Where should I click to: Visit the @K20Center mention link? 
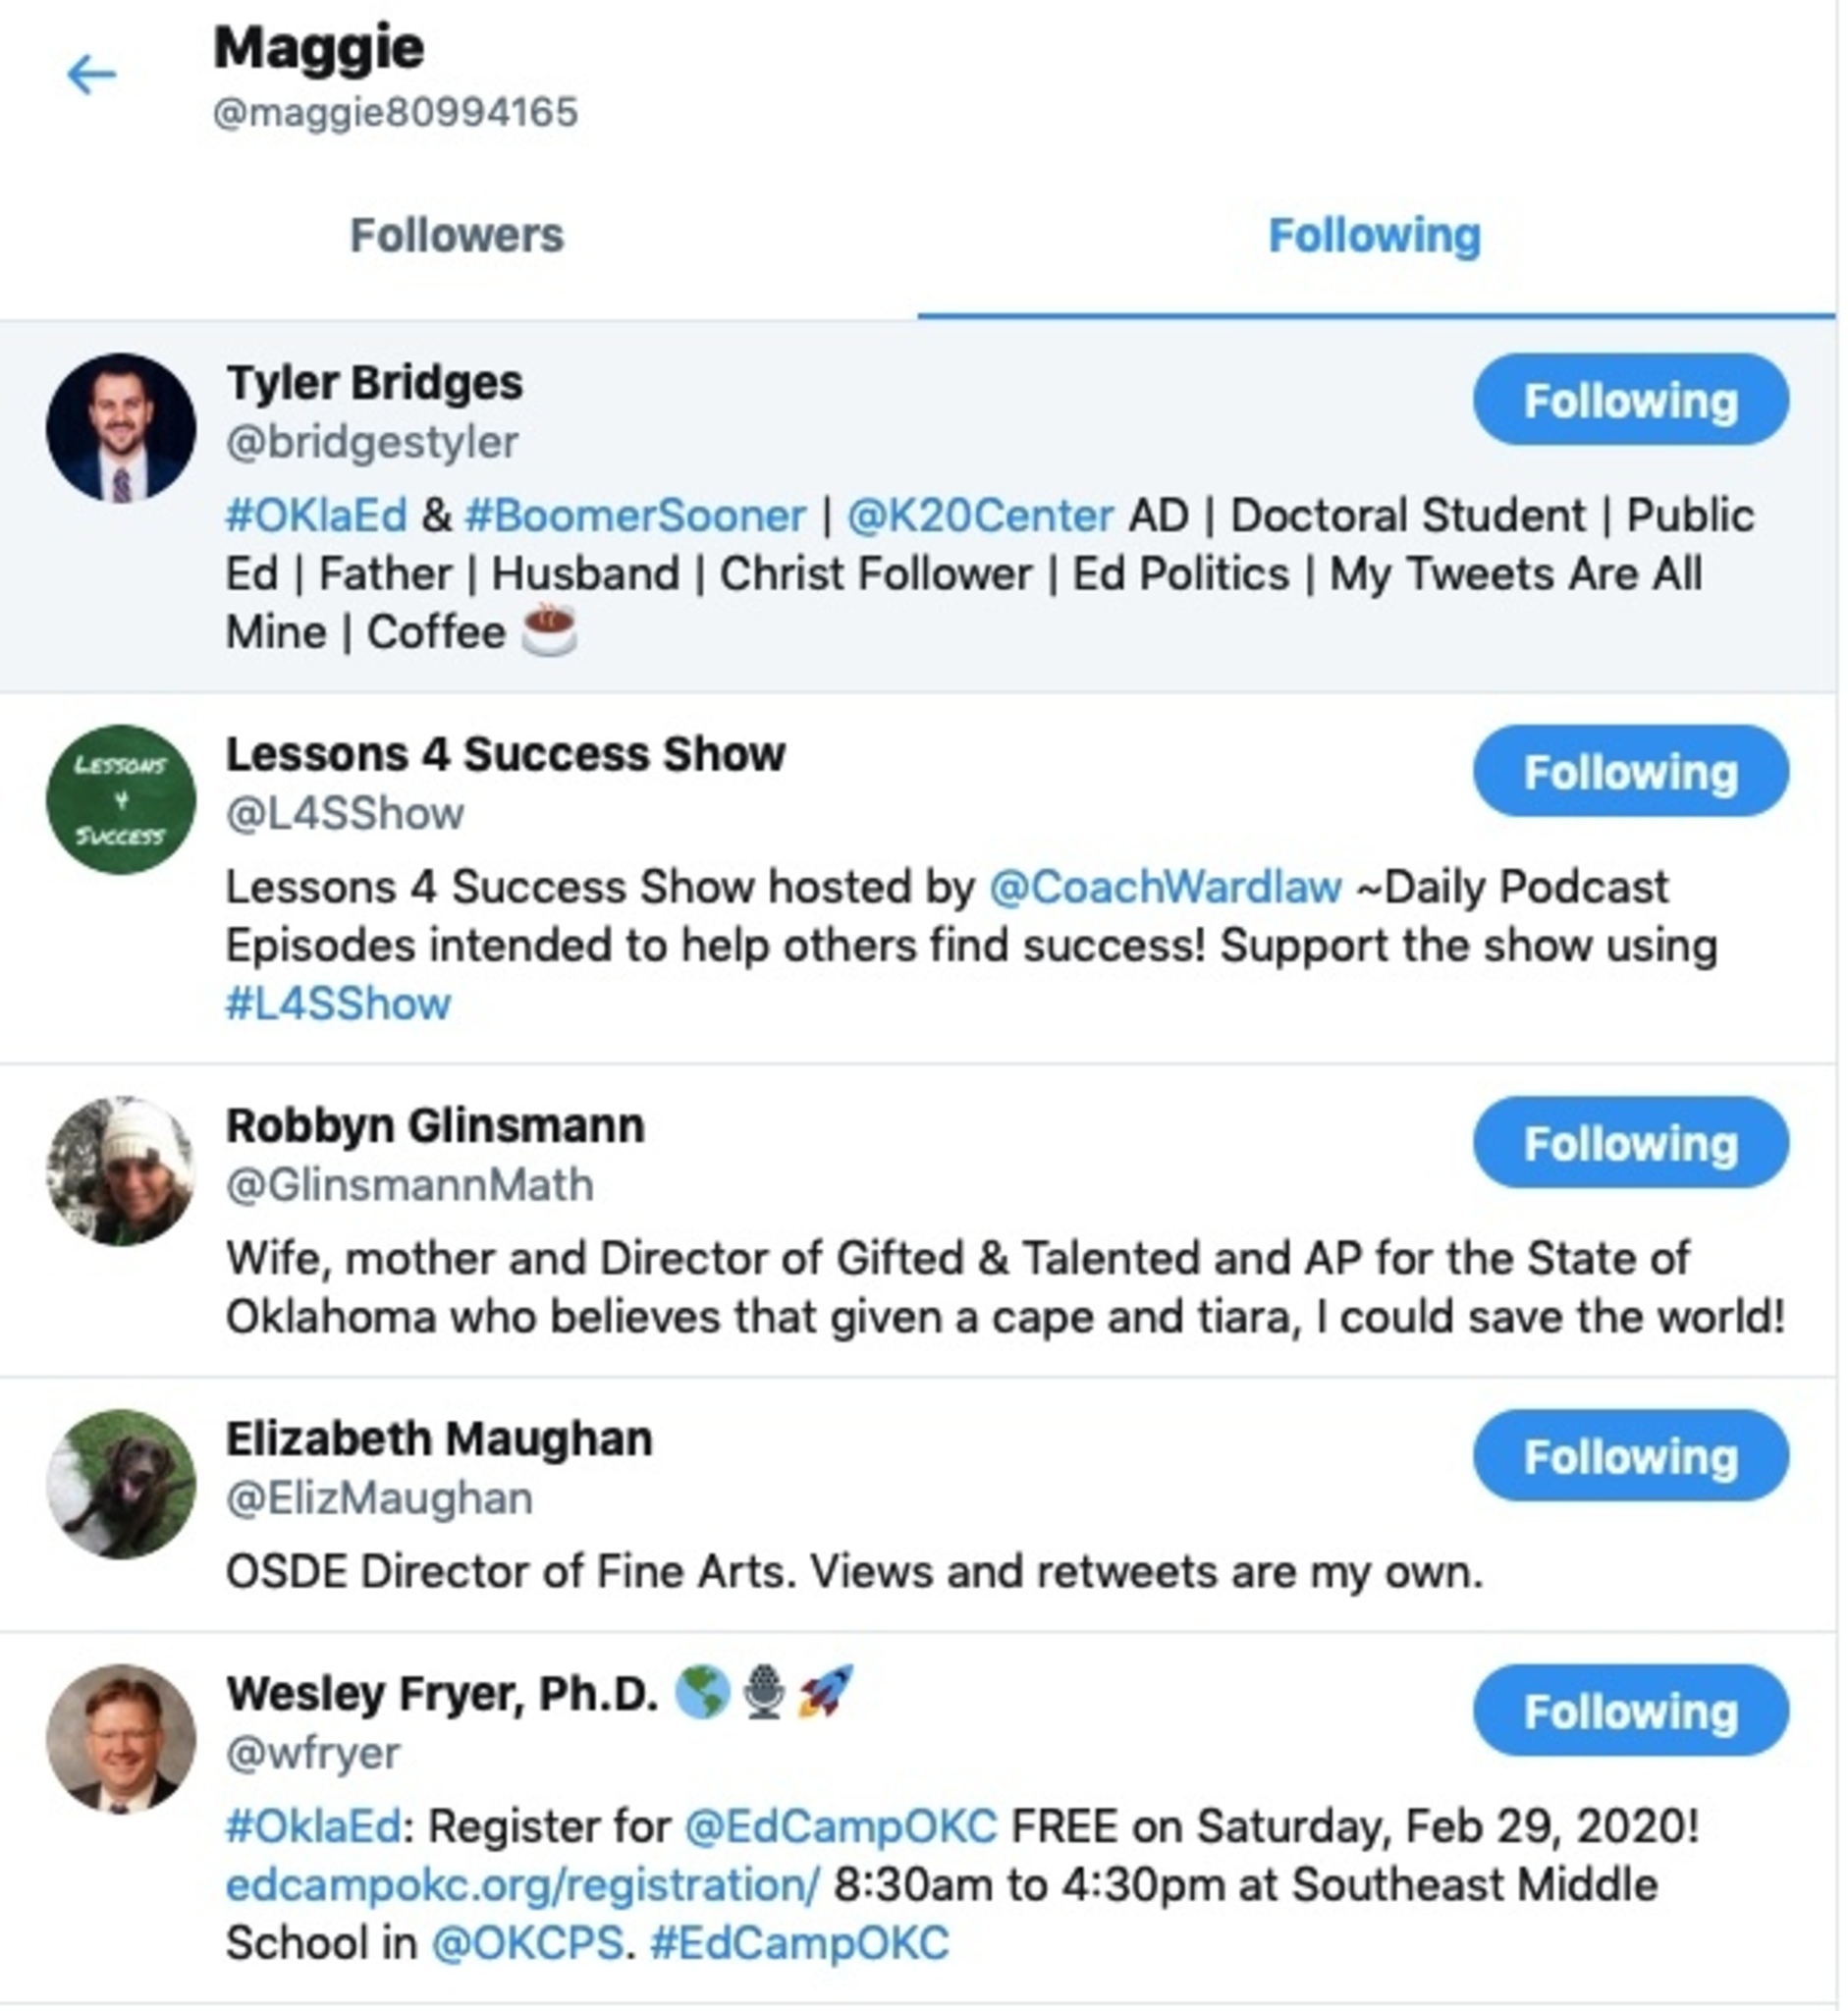(x=980, y=516)
